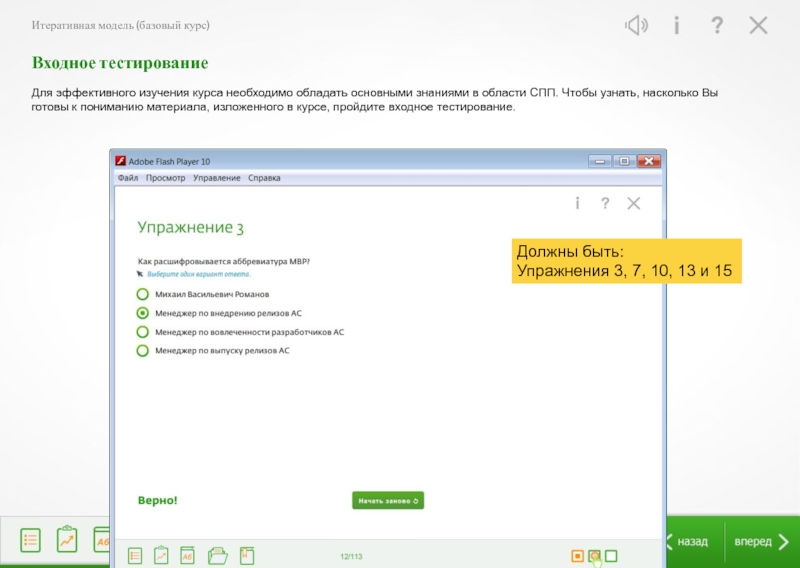
Task: Click the 'Входное тестирование' heading
Action: tap(120, 63)
